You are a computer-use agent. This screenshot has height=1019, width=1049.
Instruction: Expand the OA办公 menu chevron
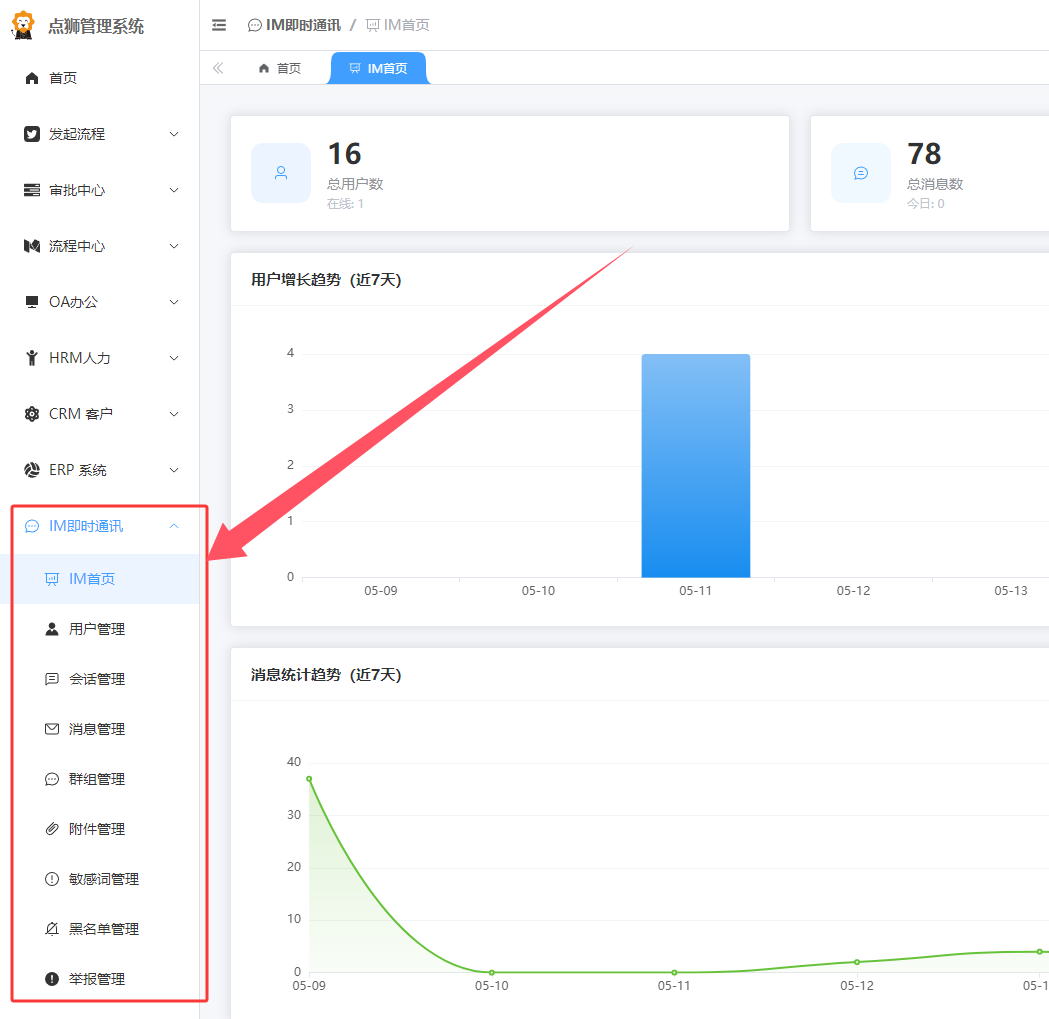[x=174, y=302]
